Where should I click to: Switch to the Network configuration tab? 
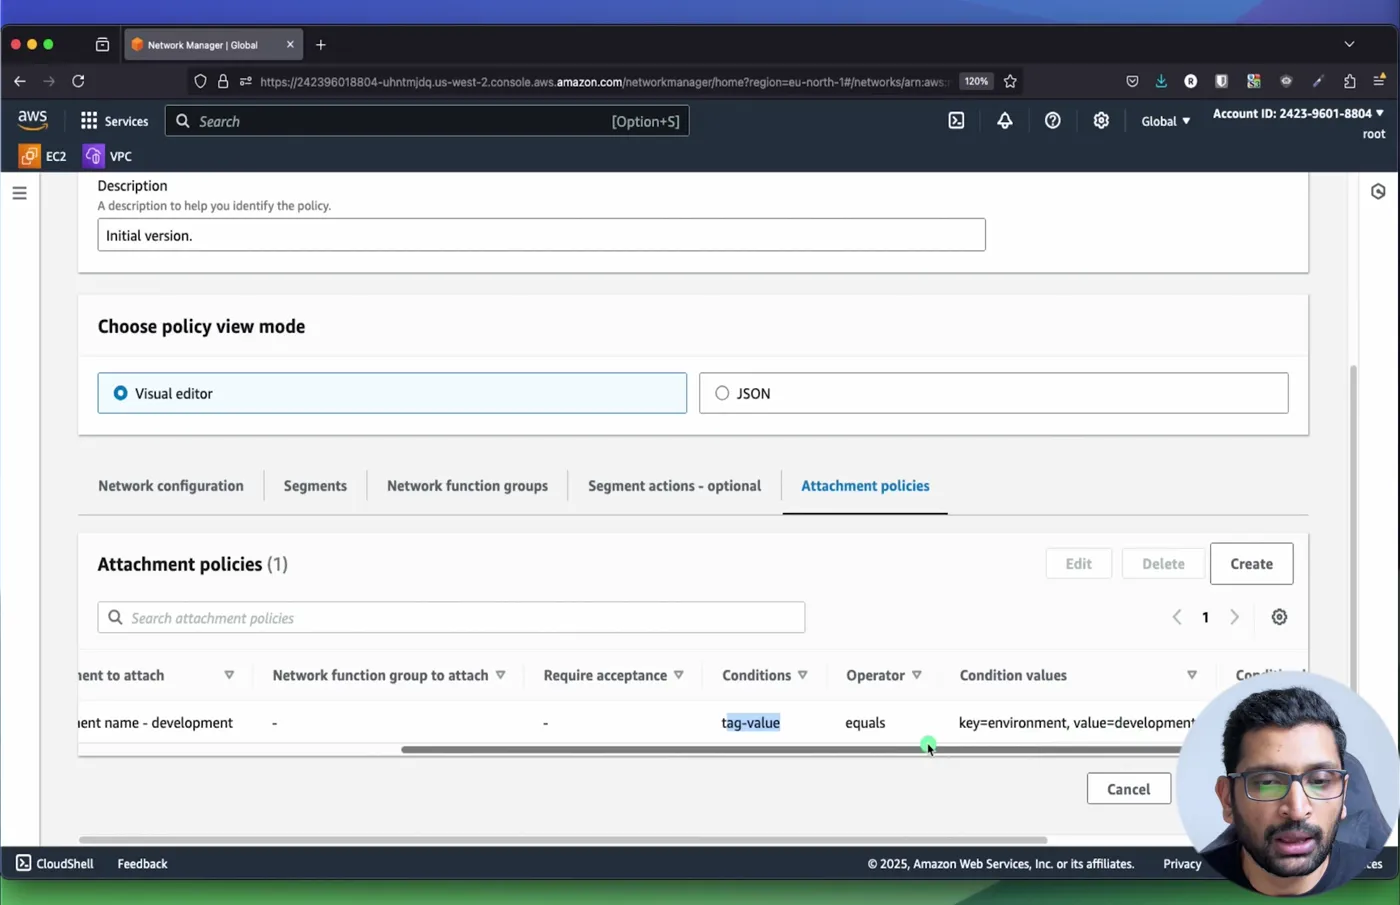tap(171, 486)
